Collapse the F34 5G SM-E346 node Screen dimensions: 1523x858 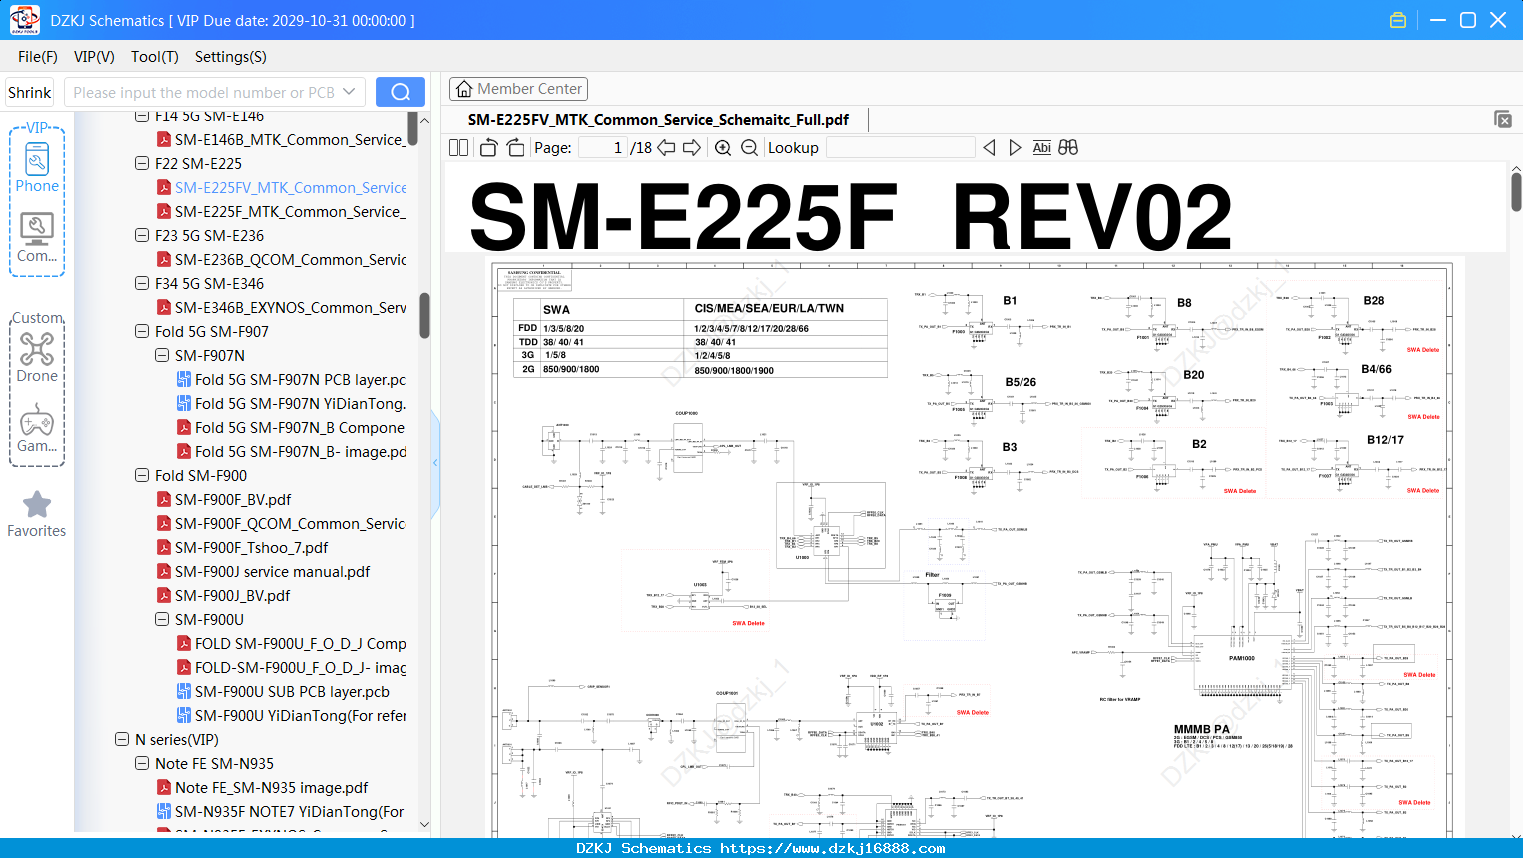(142, 284)
